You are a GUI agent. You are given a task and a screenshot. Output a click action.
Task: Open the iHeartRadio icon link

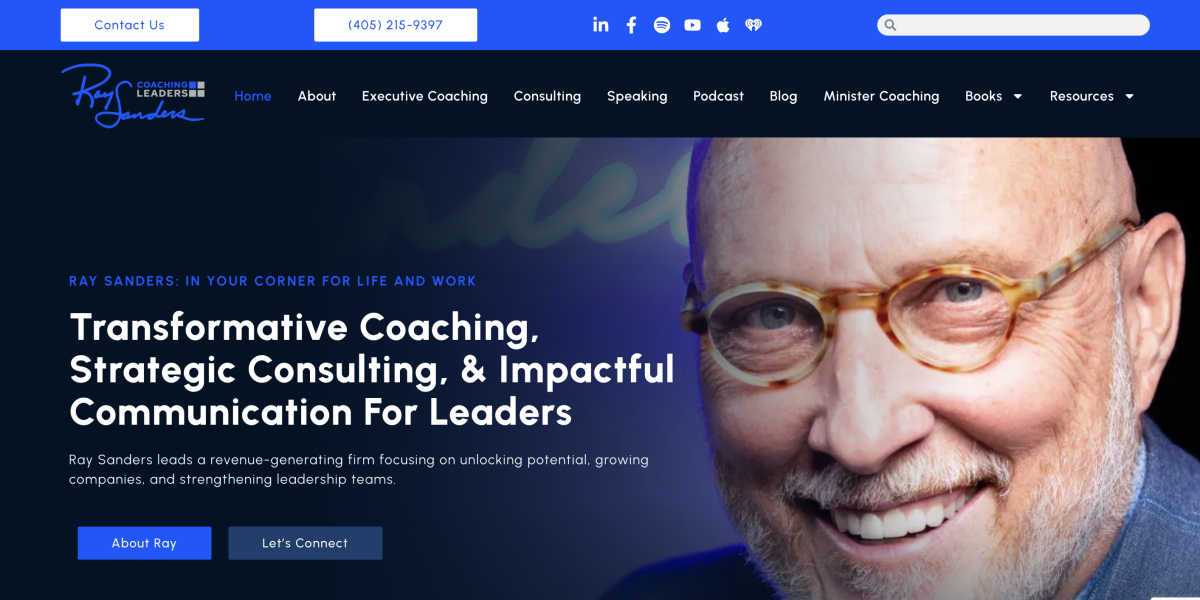pos(753,25)
